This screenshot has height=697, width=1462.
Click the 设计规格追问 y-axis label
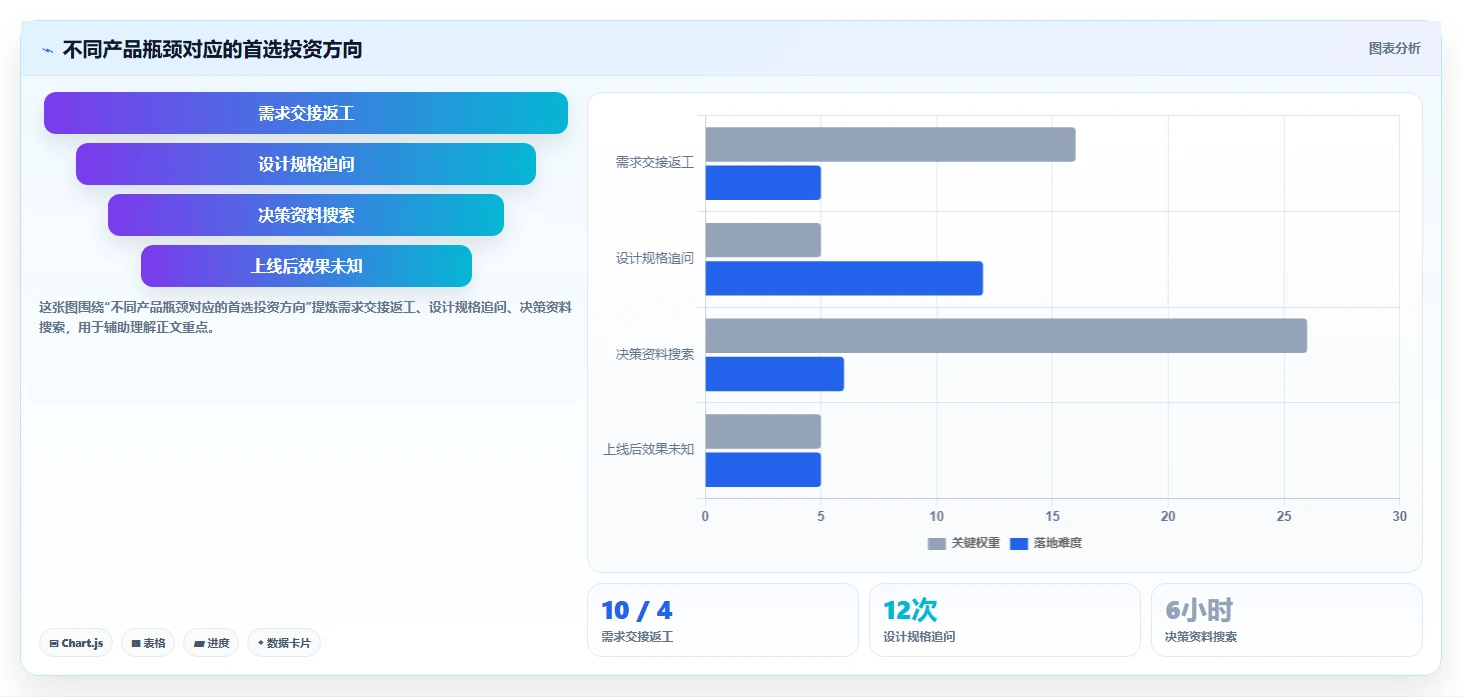pos(654,258)
